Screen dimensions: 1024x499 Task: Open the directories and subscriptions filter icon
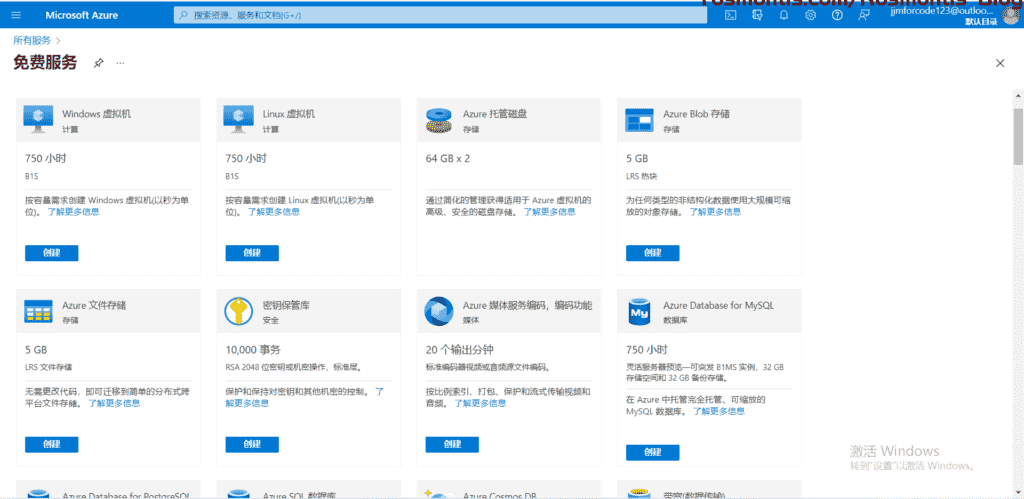[758, 15]
